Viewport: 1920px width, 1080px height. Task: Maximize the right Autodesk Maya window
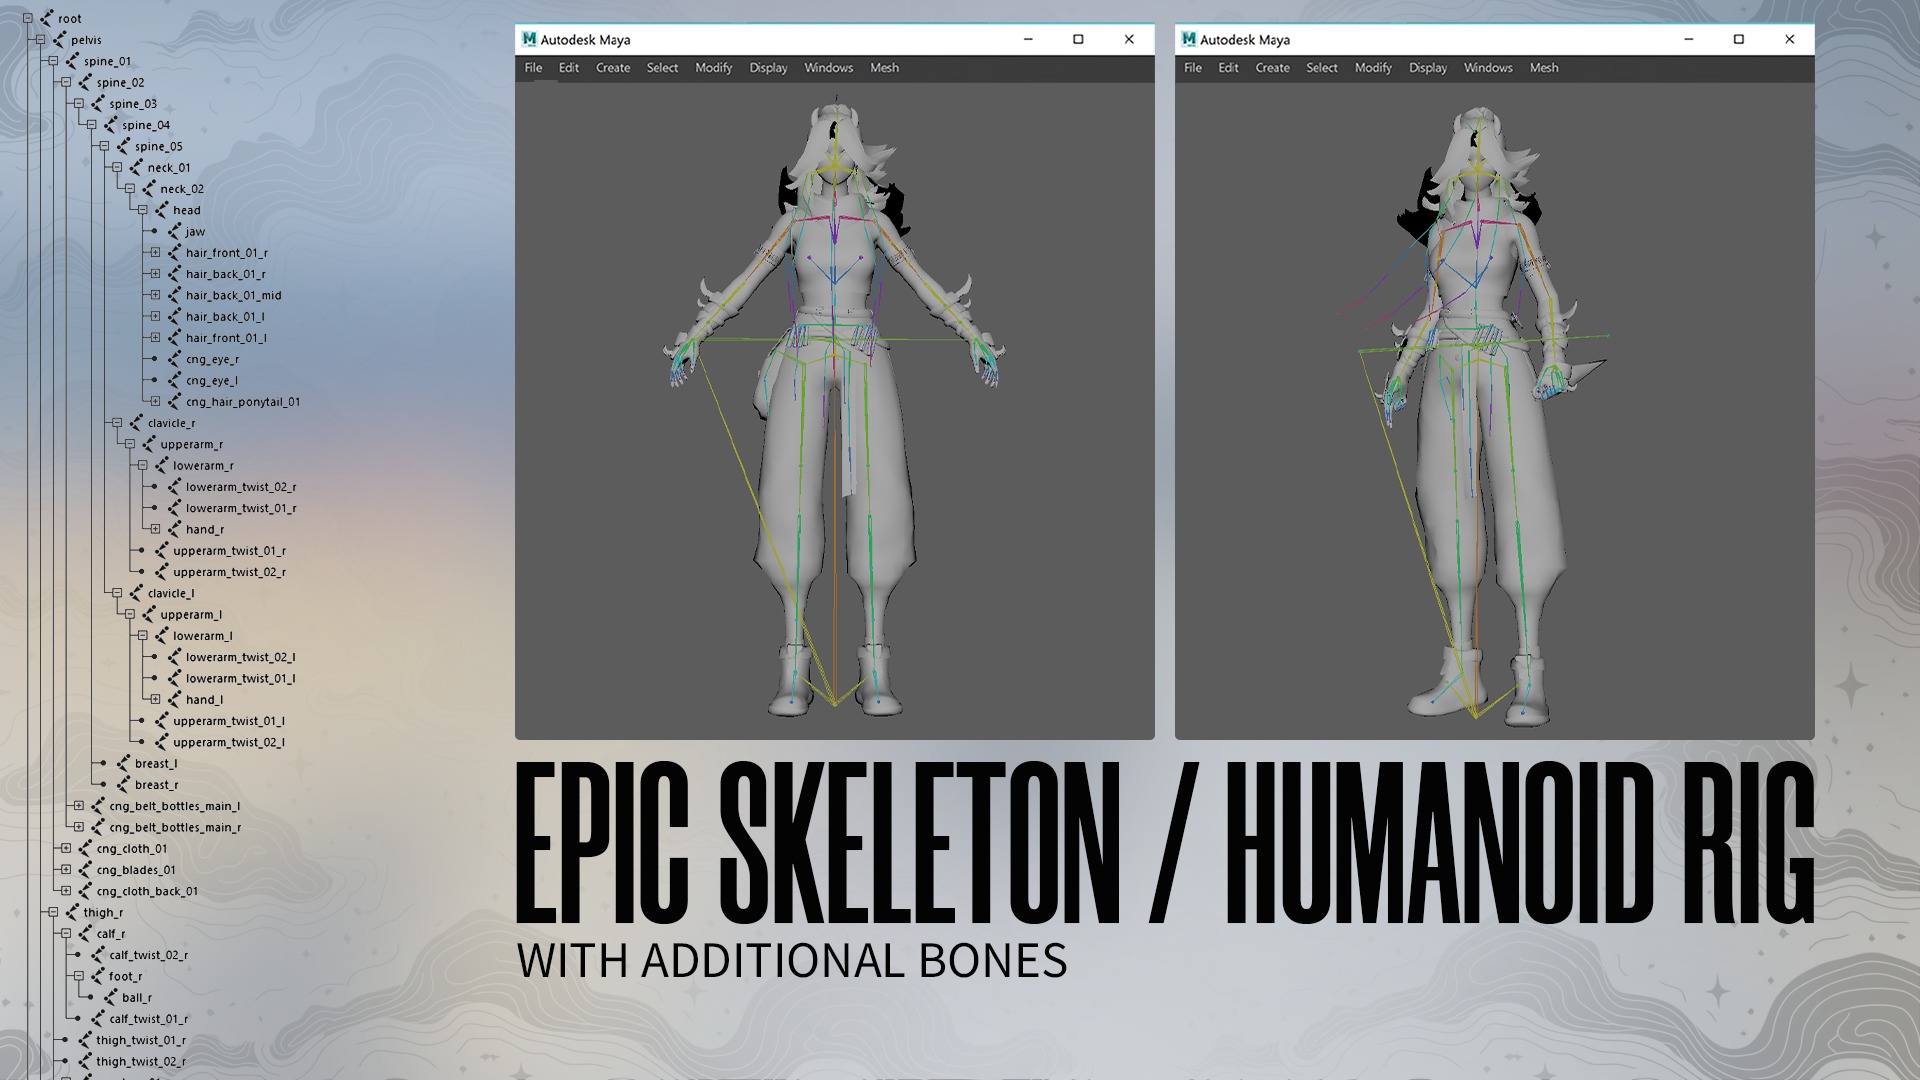click(x=1738, y=39)
